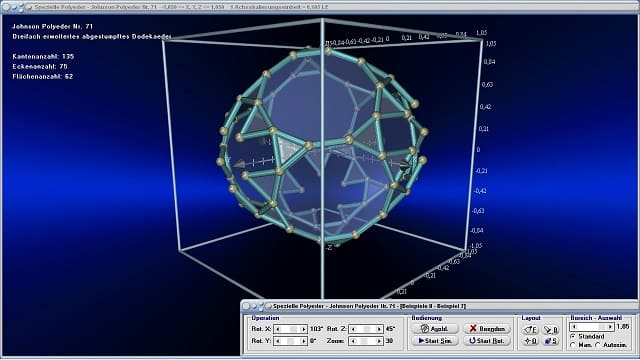Click the Start Rot. button

tap(487, 341)
